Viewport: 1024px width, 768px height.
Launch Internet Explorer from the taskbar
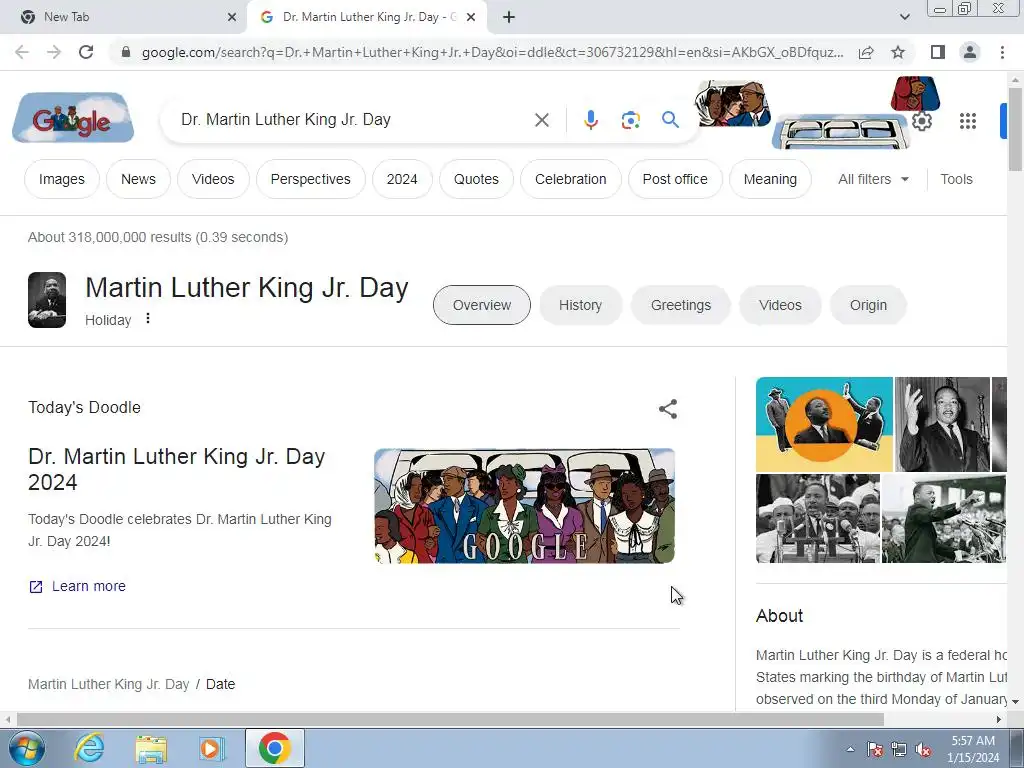tap(89, 748)
